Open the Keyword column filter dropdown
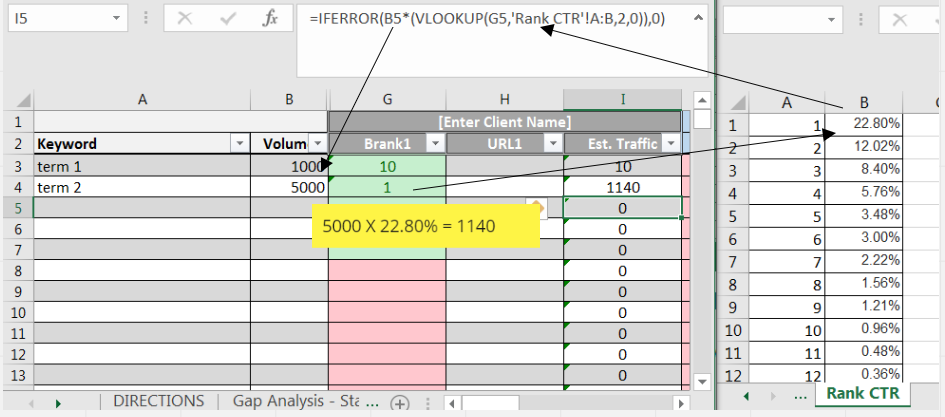Viewport: 945px width, 417px height. pyautogui.click(x=238, y=144)
